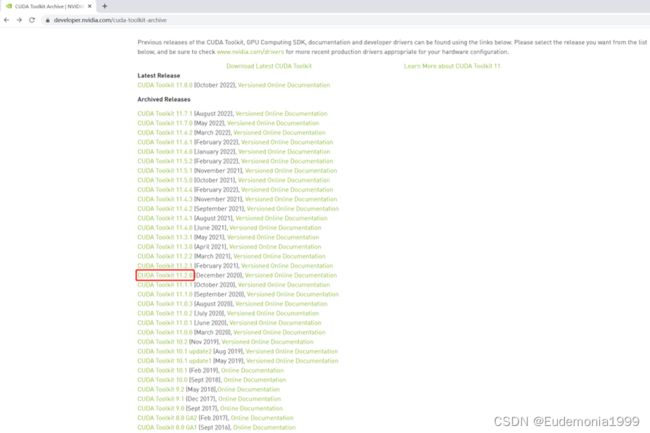The height and width of the screenshot is (433, 650).
Task: Open CUDA Toolkit 9.2 link
Action: pos(161,390)
